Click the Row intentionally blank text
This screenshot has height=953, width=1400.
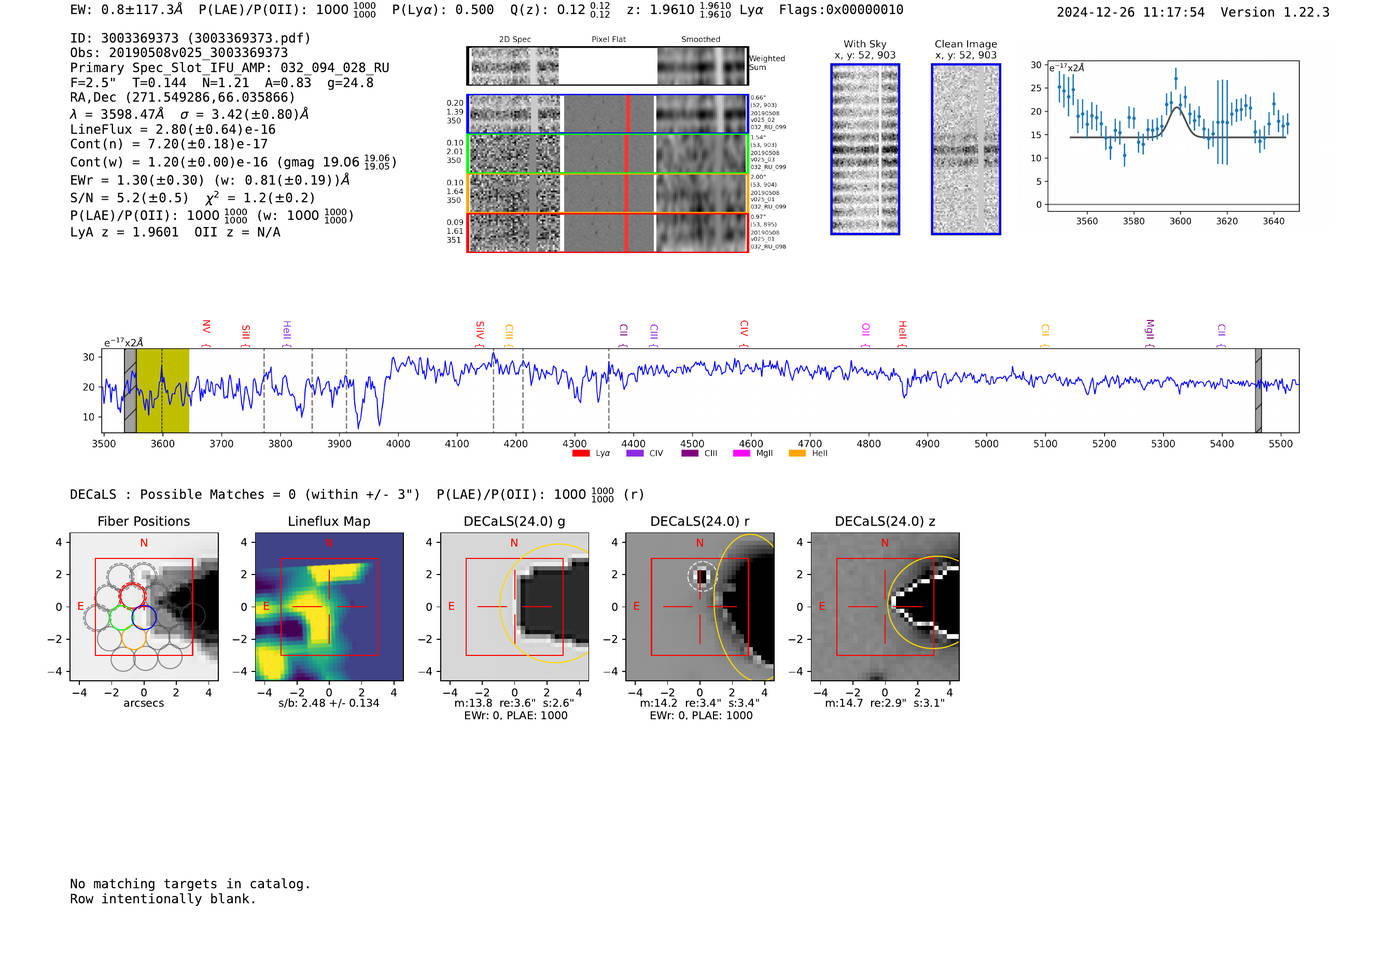click(x=163, y=899)
